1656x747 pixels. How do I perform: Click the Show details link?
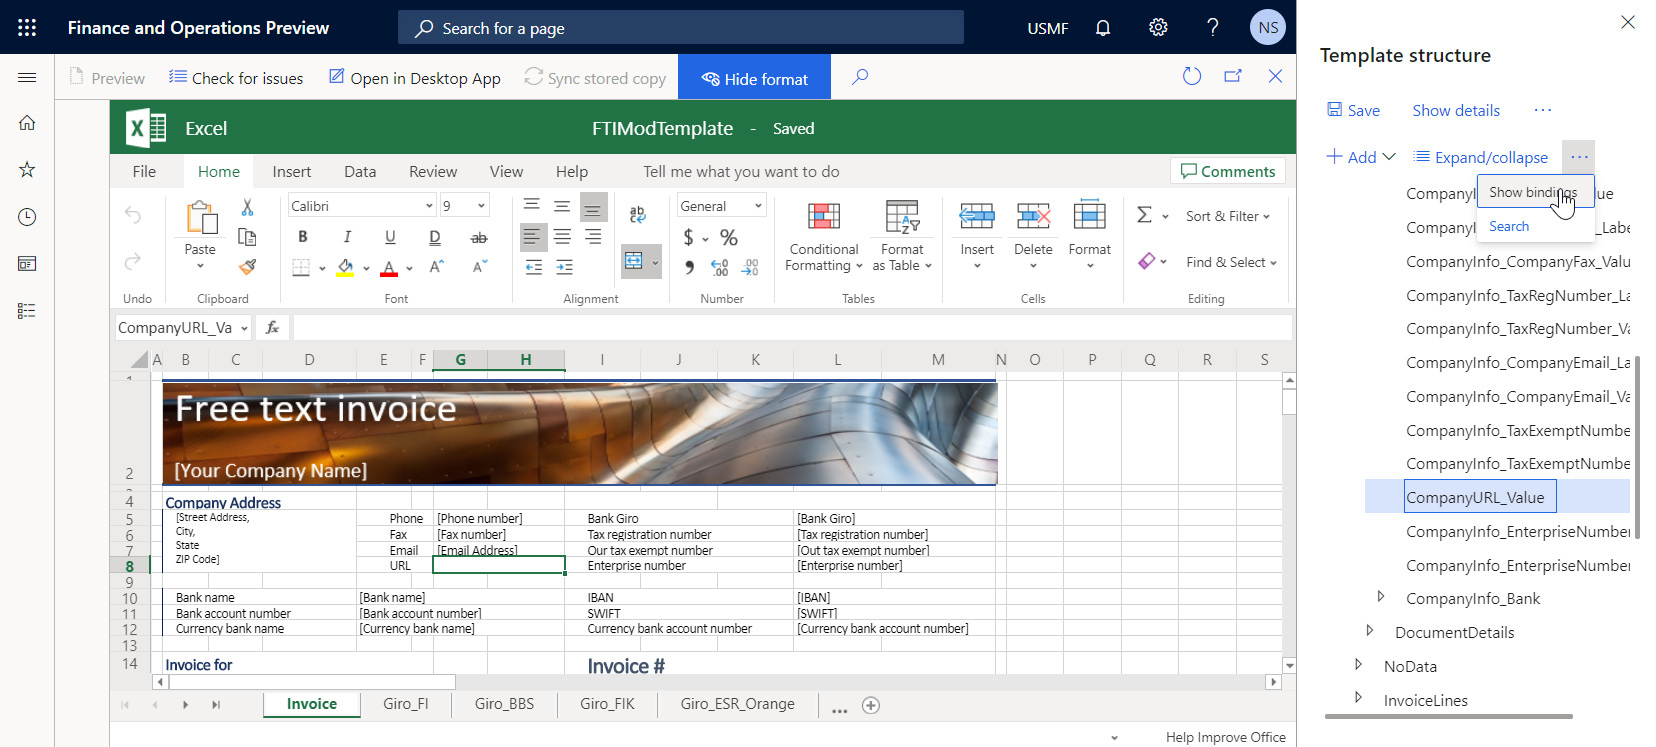click(1456, 110)
